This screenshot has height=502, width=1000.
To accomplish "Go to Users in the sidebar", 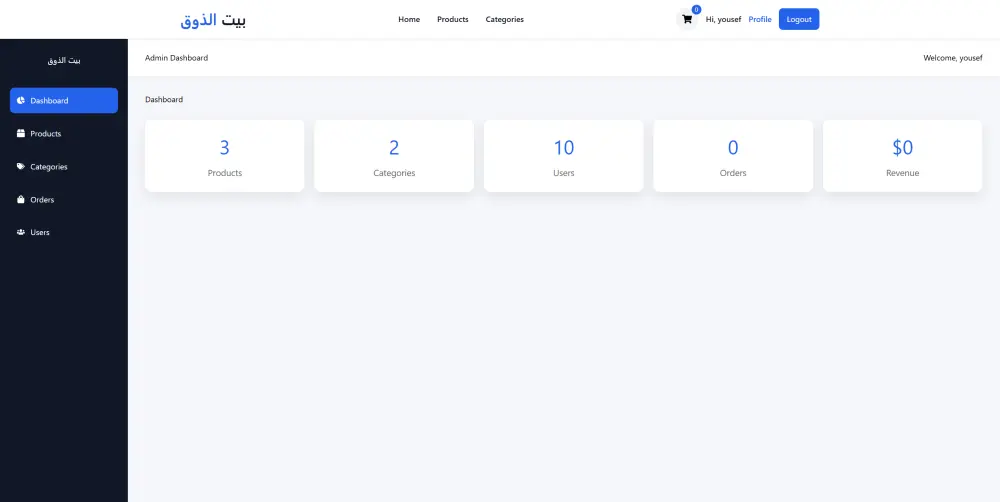I will [64, 232].
